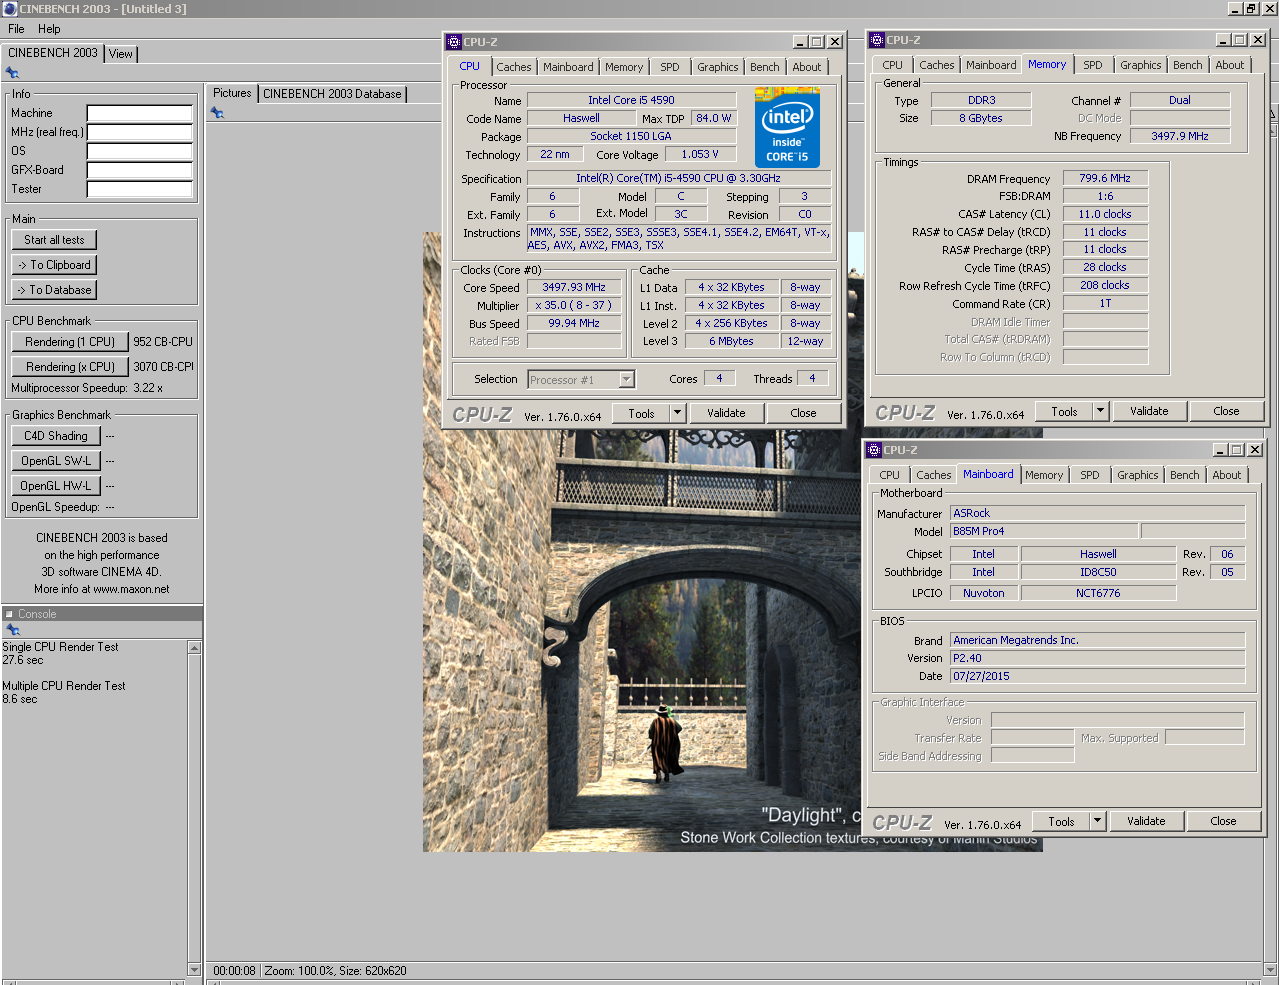Click the '3497.93 MHz' core speed value
This screenshot has width=1279, height=985.
(x=574, y=287)
